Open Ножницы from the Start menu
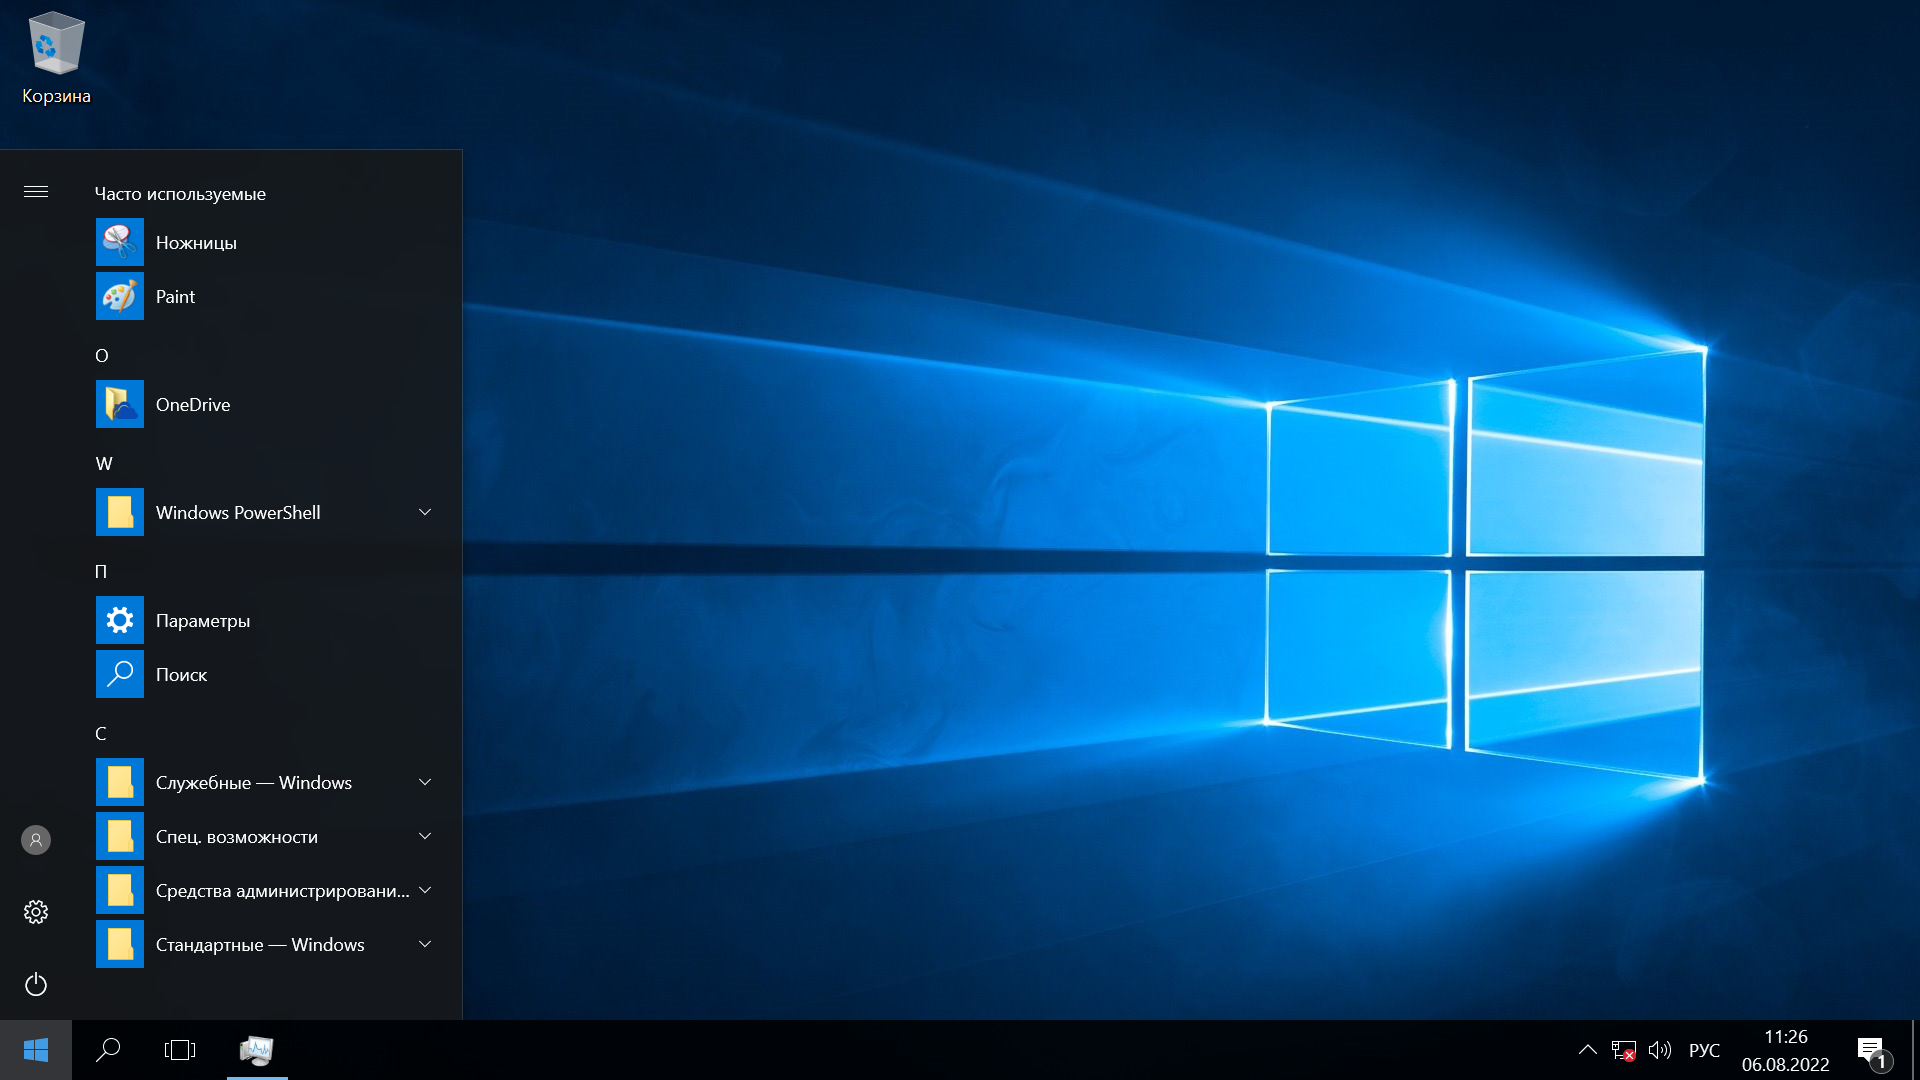 tap(196, 241)
